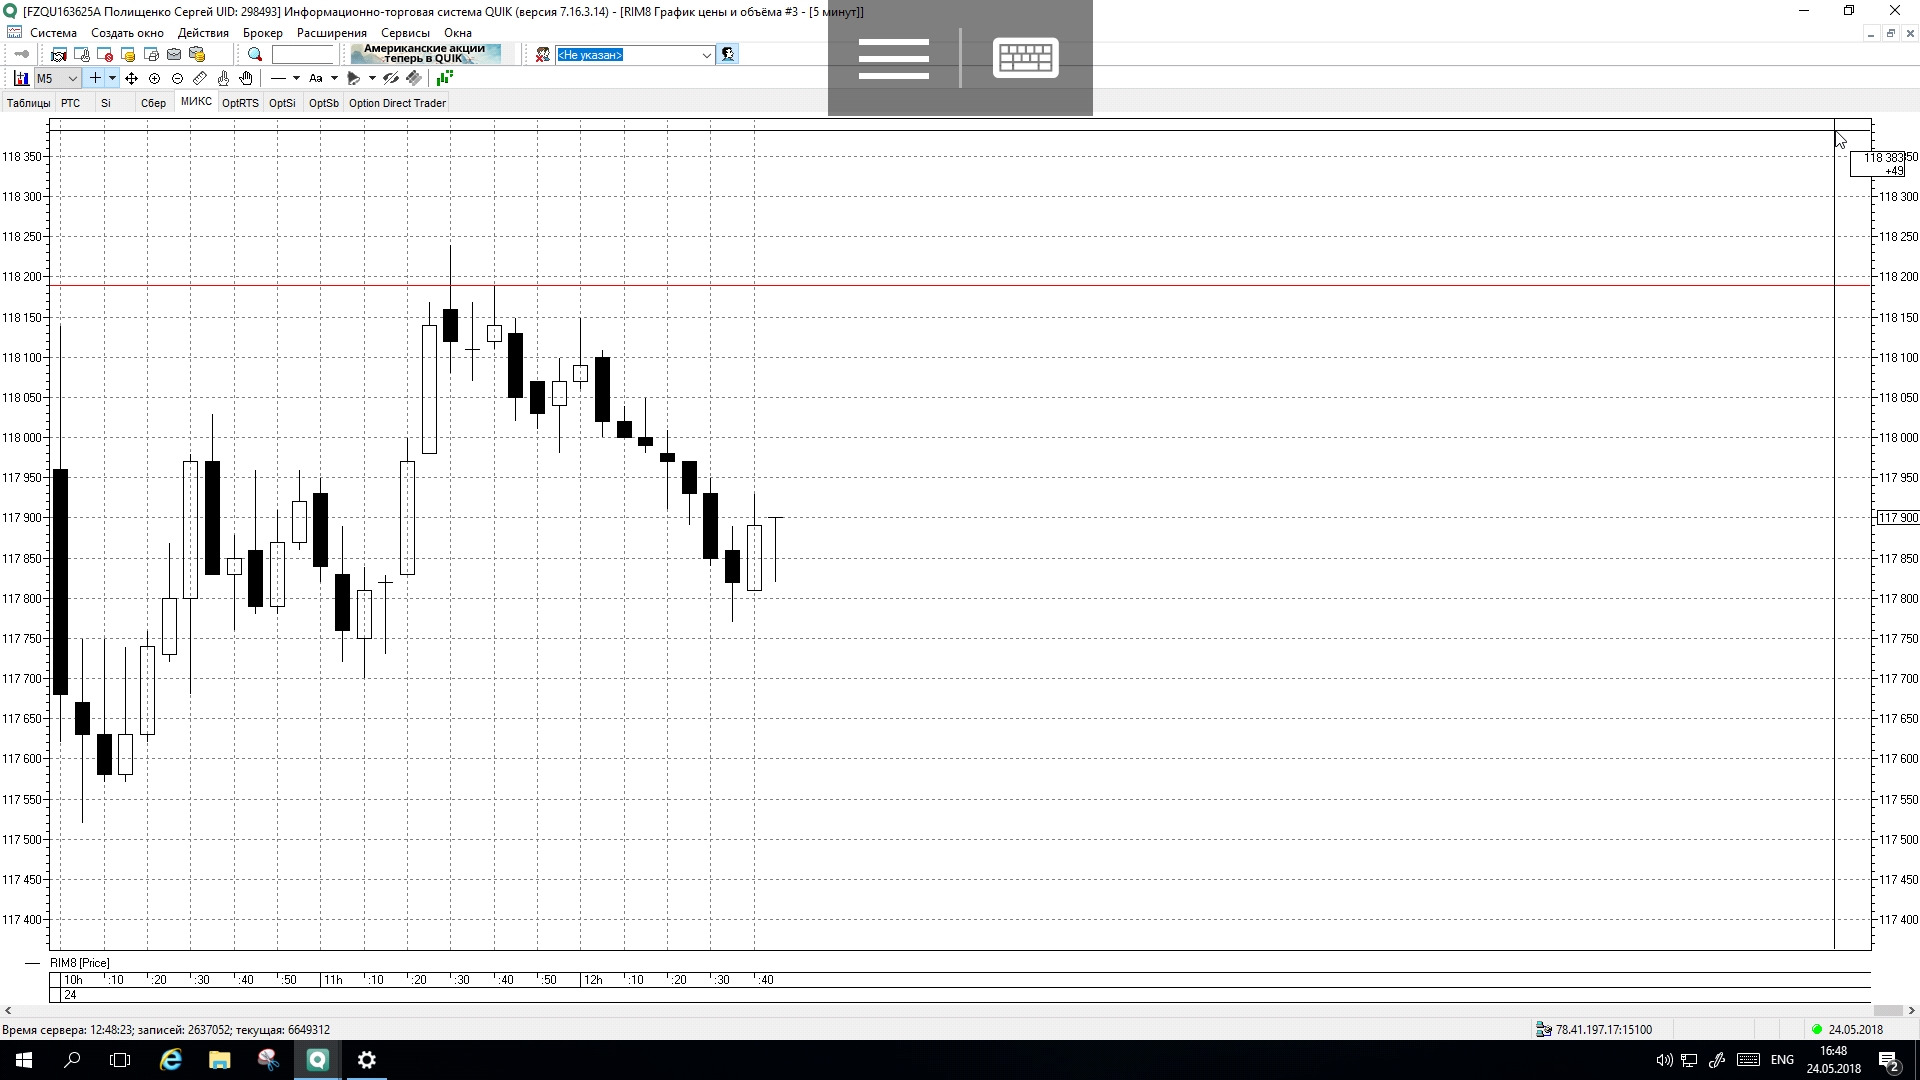Click the move crosshair arrows tool
Image resolution: width=1920 pixels, height=1080 pixels.
point(131,78)
